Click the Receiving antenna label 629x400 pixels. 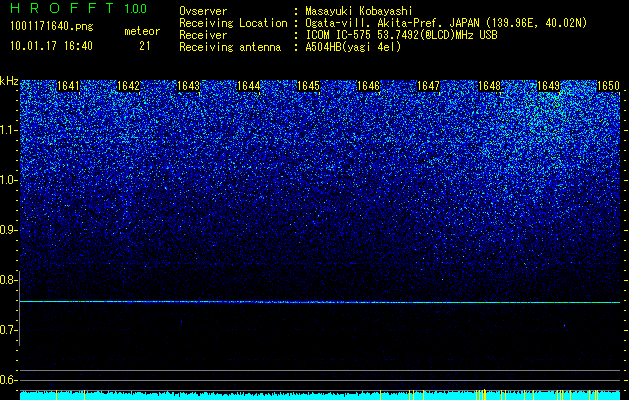(x=230, y=47)
